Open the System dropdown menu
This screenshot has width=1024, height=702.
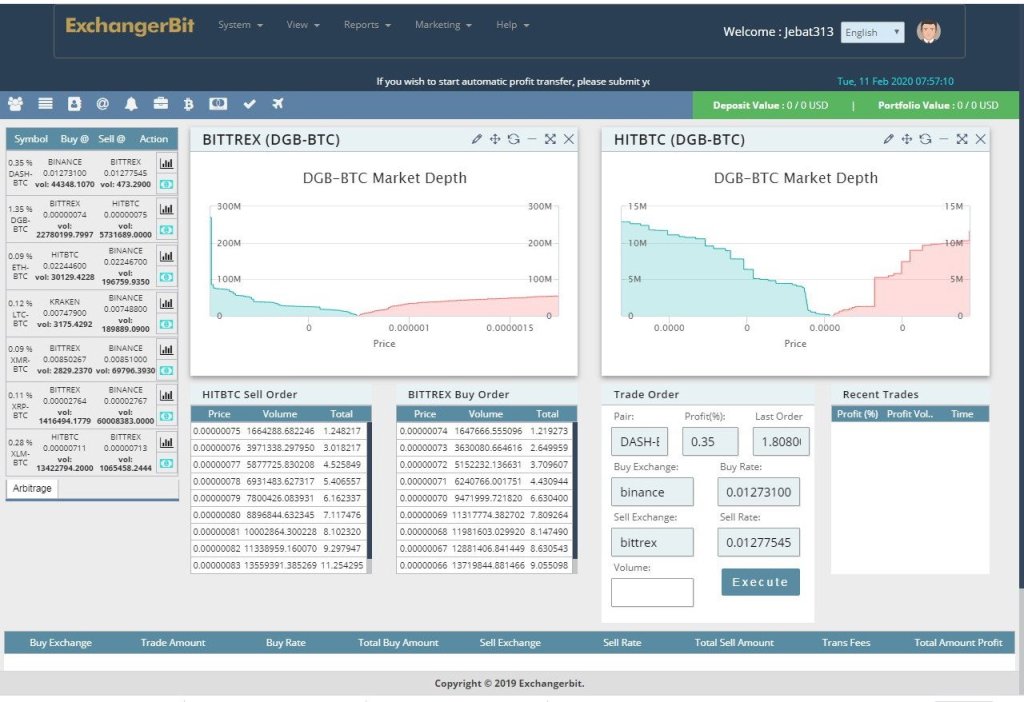coord(240,25)
